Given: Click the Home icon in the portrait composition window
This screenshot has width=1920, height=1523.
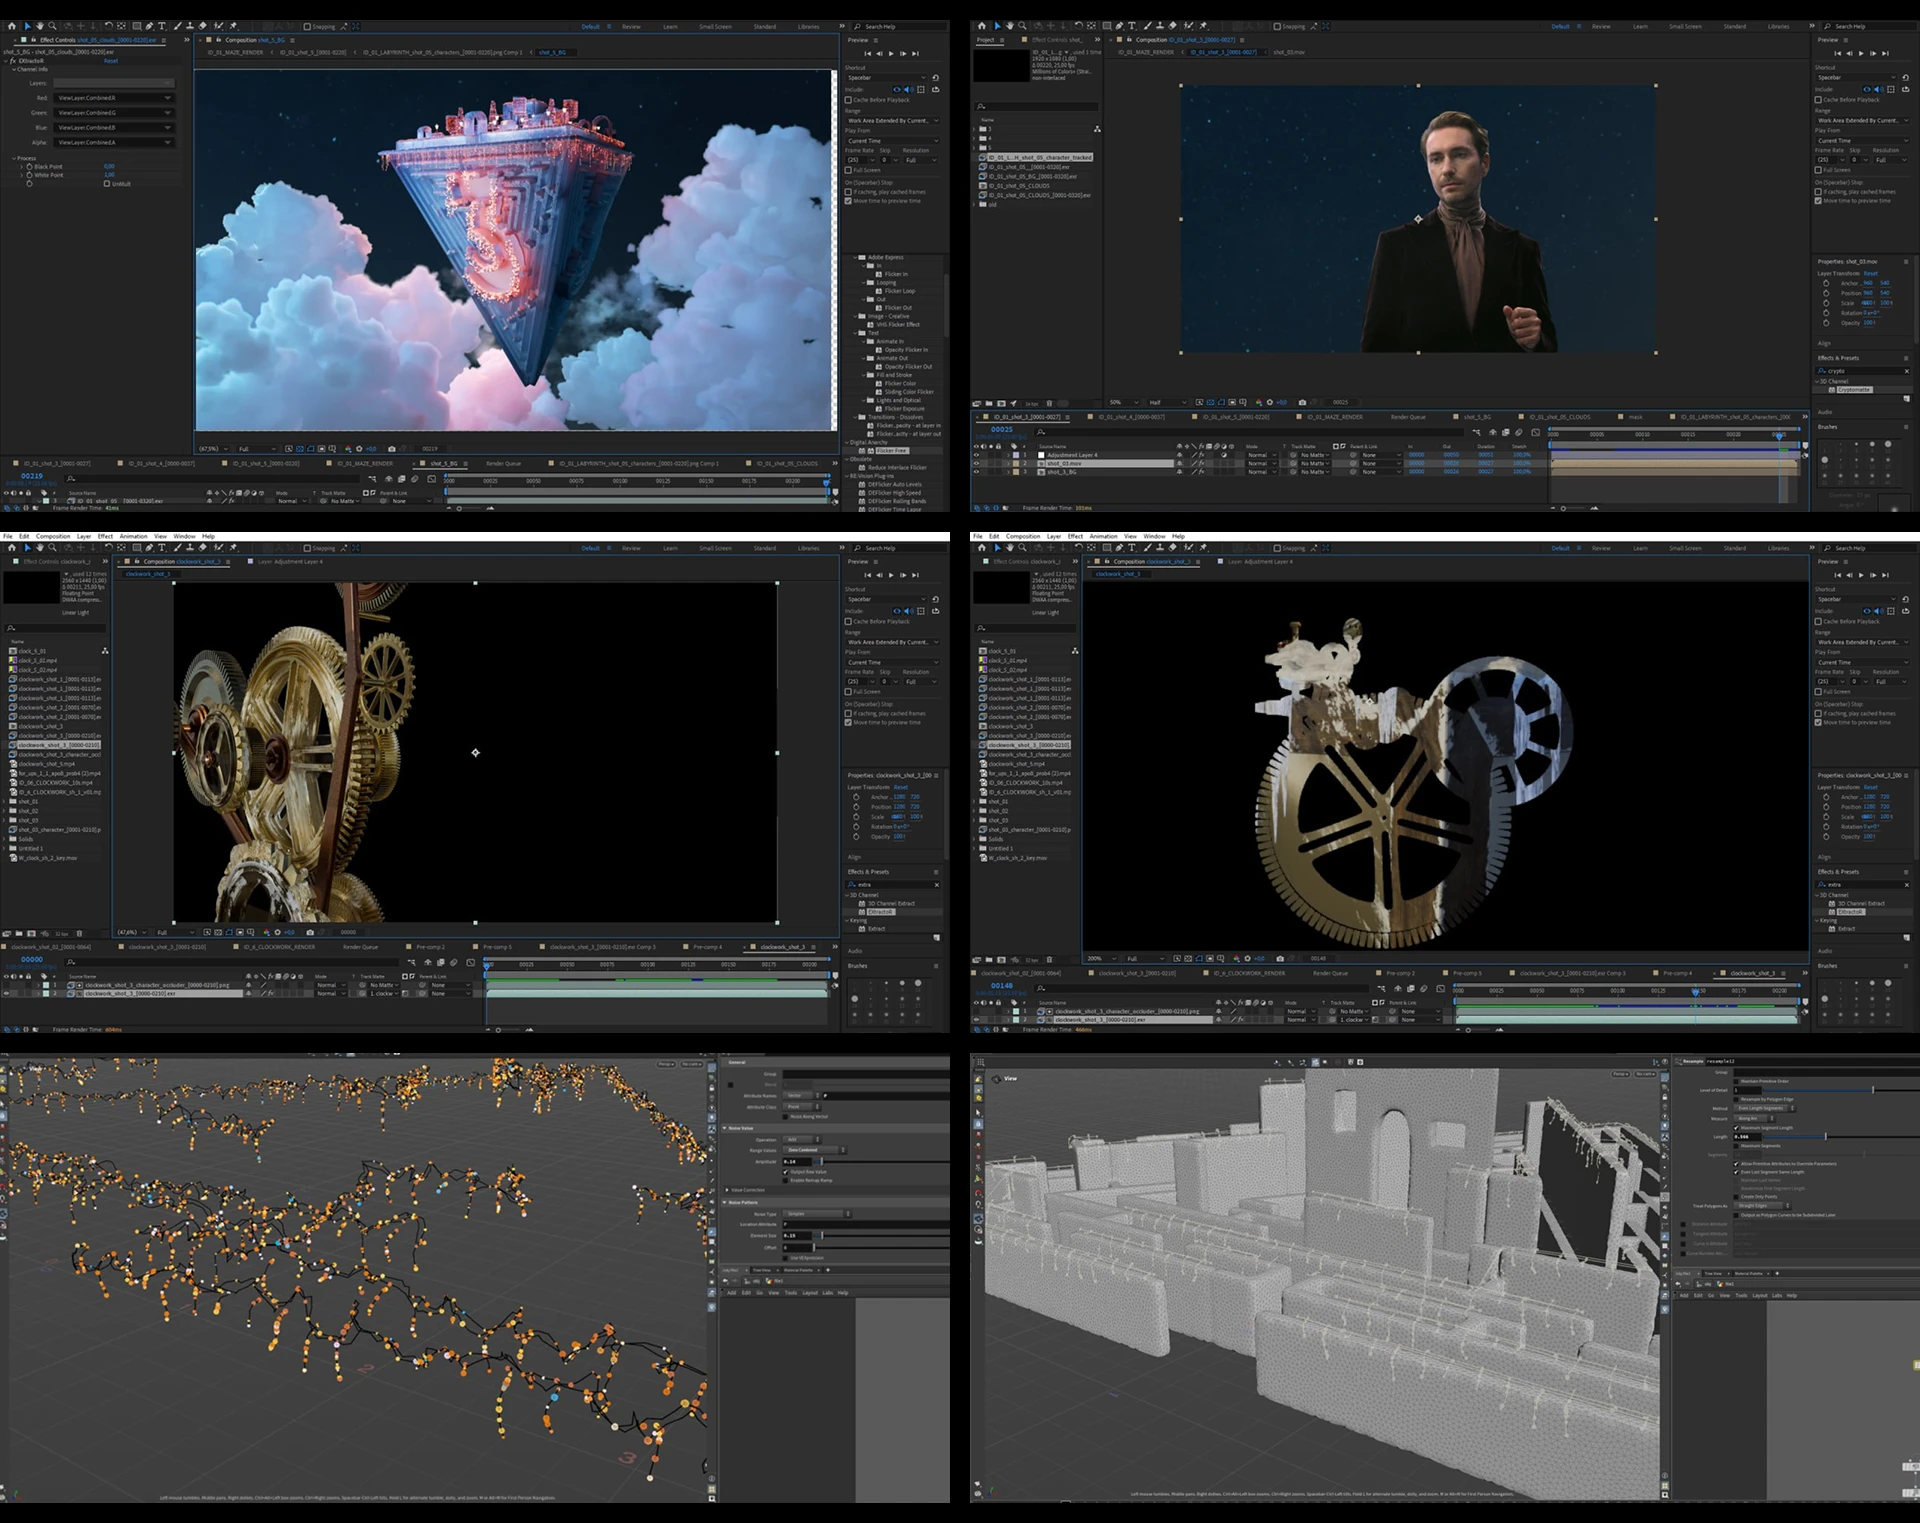Looking at the screenshot, I should (x=981, y=26).
